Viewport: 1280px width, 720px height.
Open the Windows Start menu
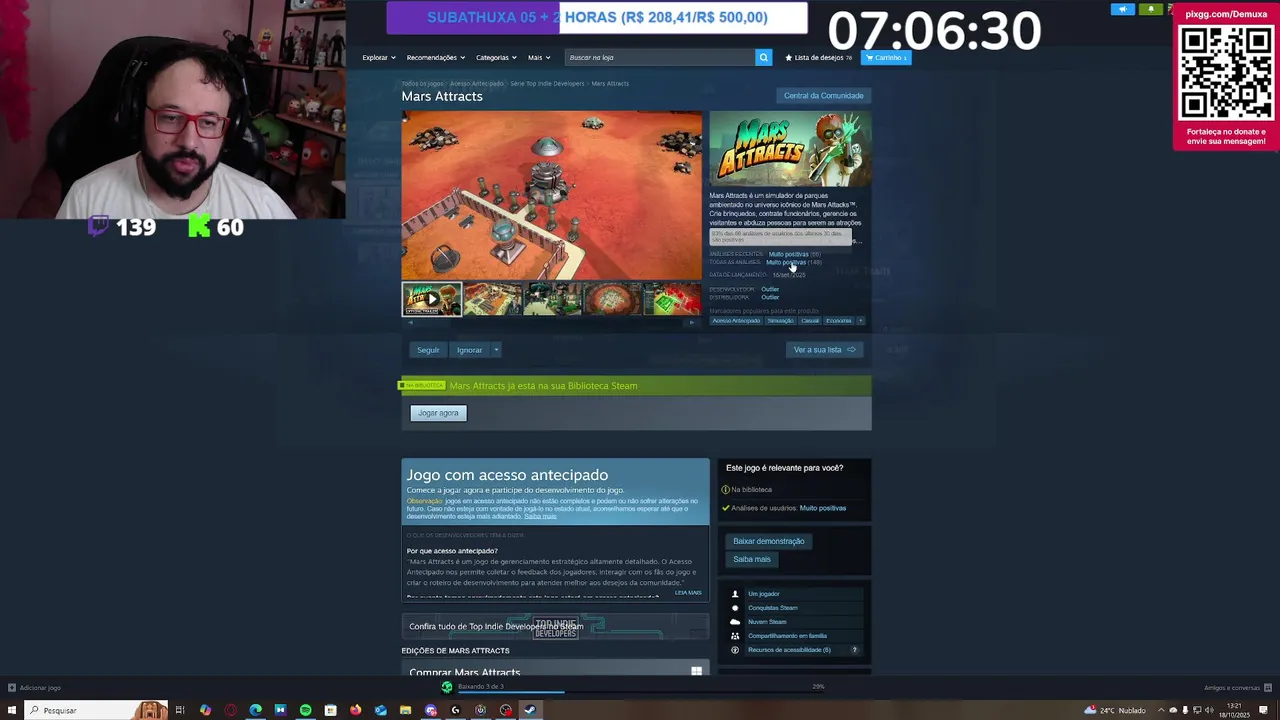tap(12, 710)
